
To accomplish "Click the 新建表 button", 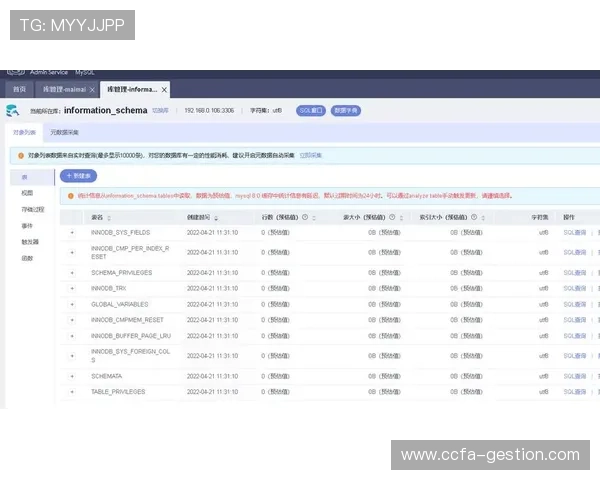I will [x=78, y=176].
